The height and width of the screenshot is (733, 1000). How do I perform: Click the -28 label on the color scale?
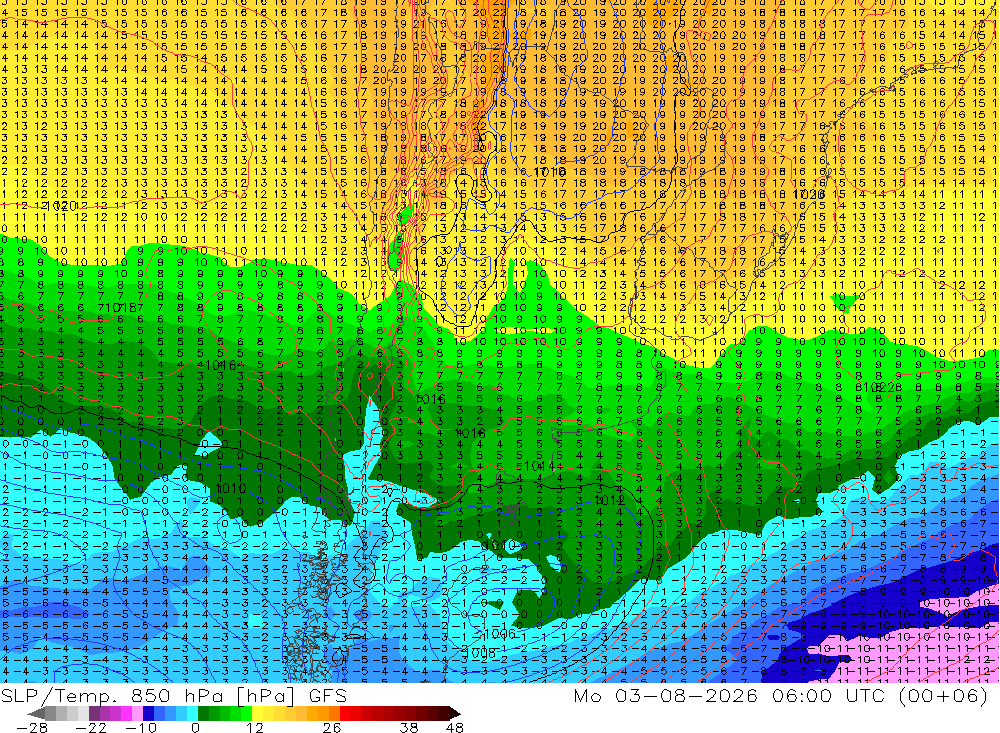click(x=31, y=727)
